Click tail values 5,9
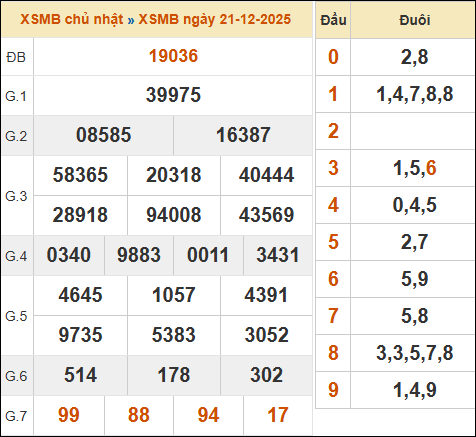Viewport: 476px width, 437px height. click(x=415, y=279)
